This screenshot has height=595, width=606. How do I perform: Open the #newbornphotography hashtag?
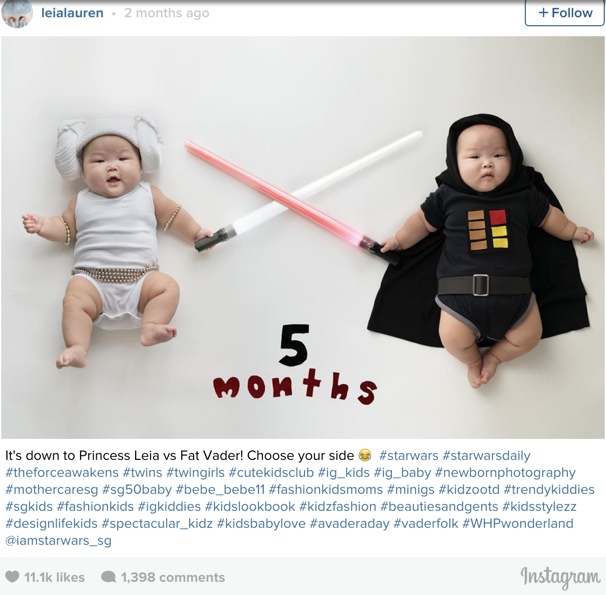point(505,473)
